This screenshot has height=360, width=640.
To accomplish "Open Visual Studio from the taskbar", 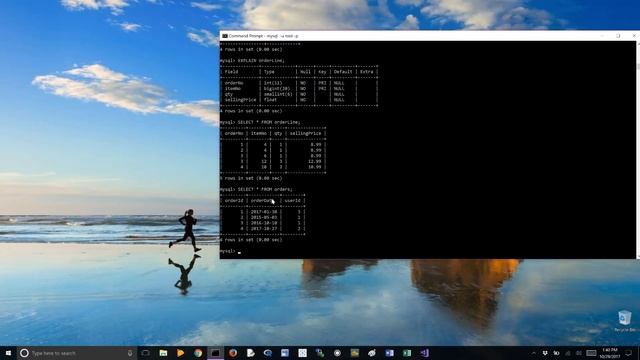I will [x=424, y=353].
